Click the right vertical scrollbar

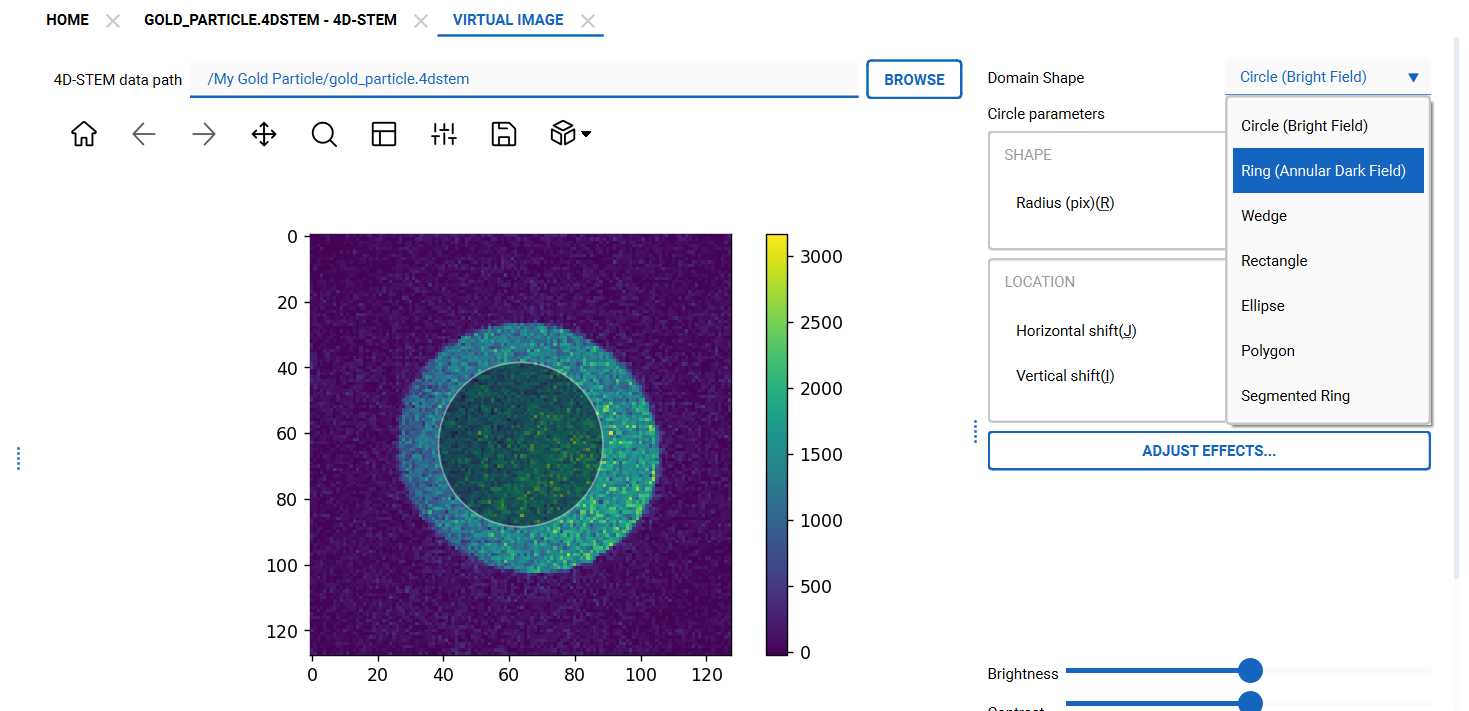pos(1457,308)
